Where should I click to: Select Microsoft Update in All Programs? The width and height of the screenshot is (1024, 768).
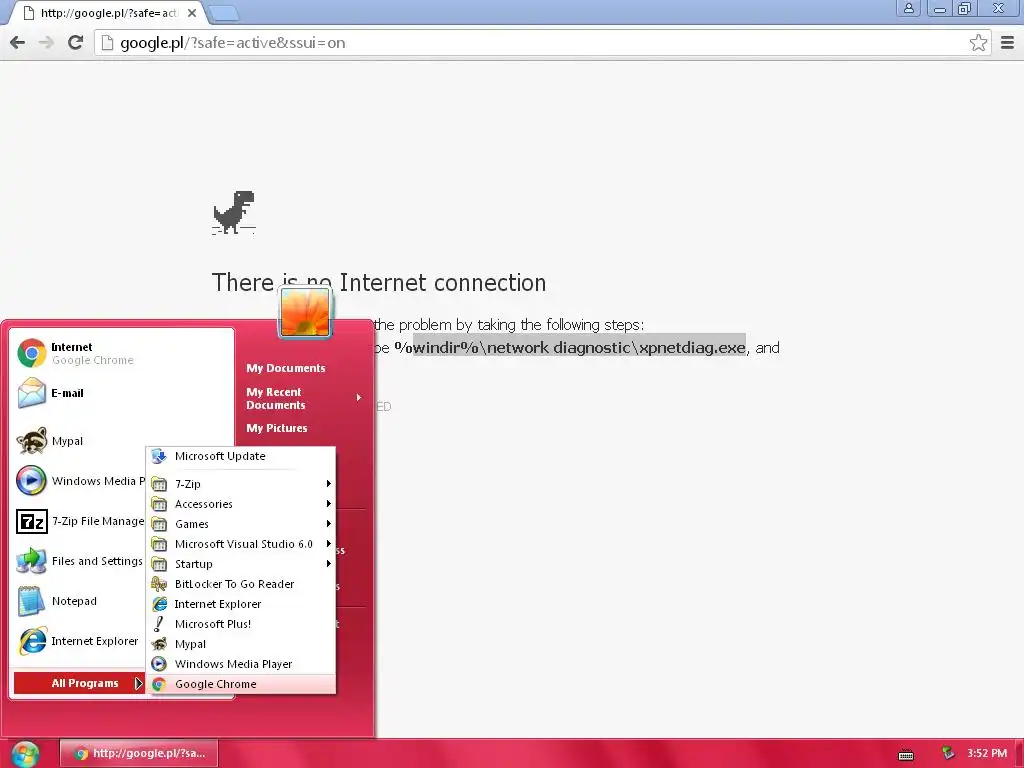(x=240, y=456)
